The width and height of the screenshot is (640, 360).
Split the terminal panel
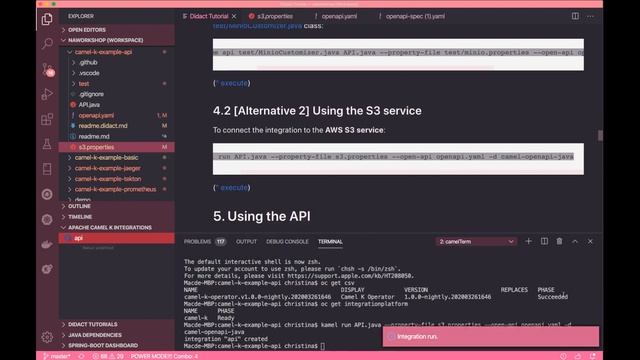pos(544,241)
